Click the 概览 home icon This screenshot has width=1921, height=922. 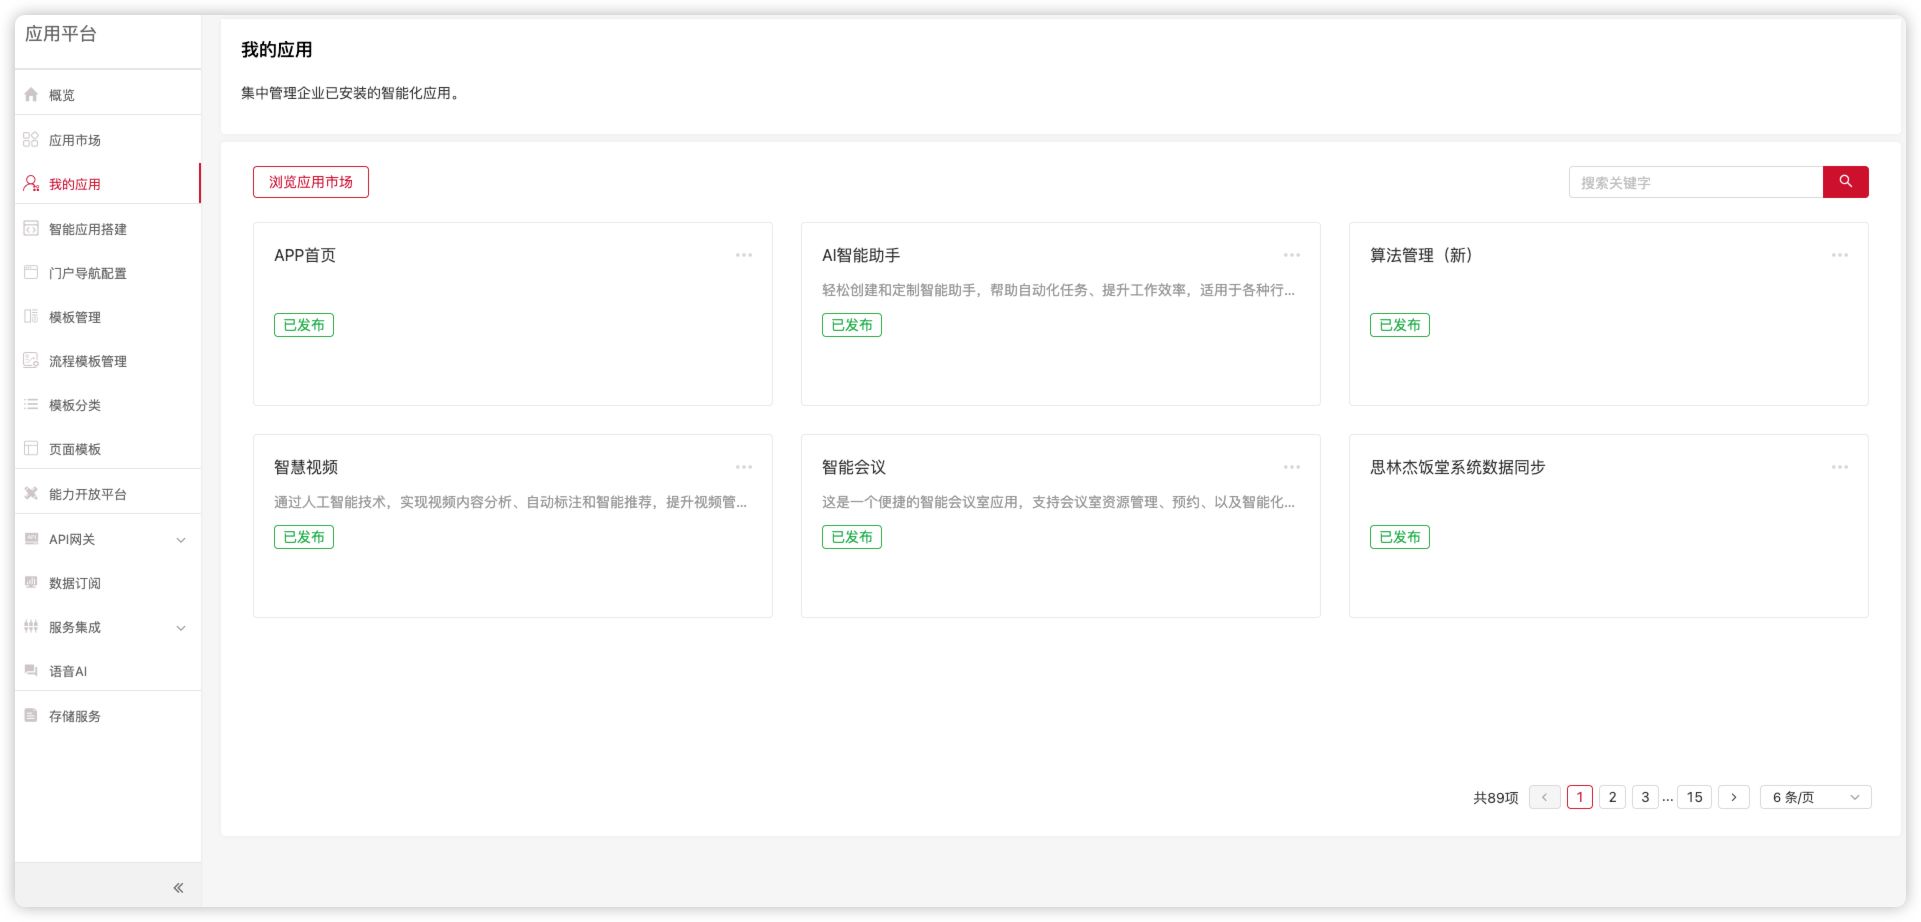31,95
